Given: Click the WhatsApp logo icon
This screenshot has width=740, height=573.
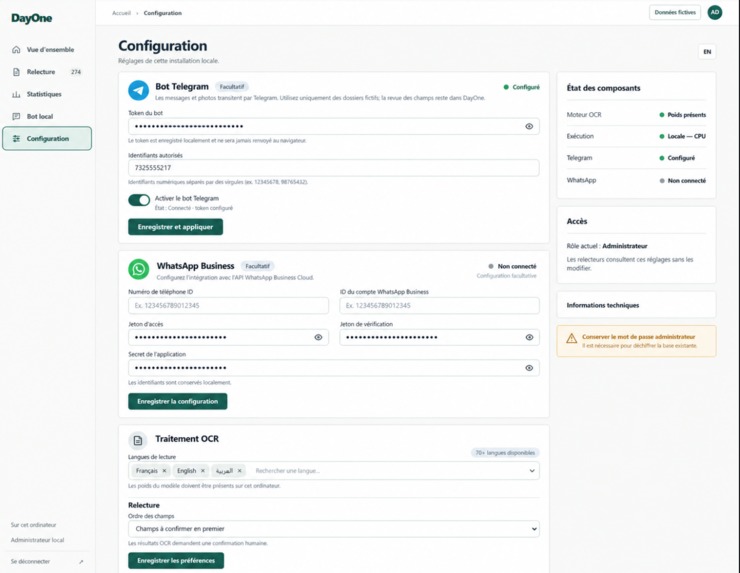Looking at the screenshot, I should click(x=138, y=269).
